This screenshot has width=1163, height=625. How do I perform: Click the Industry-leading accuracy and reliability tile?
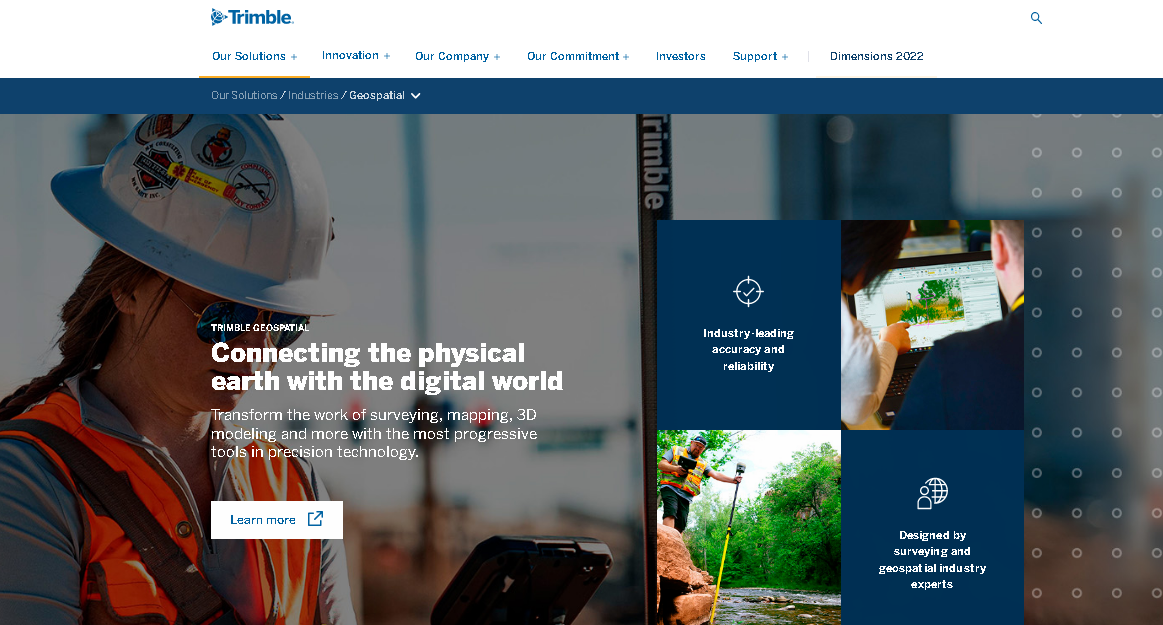[748, 324]
